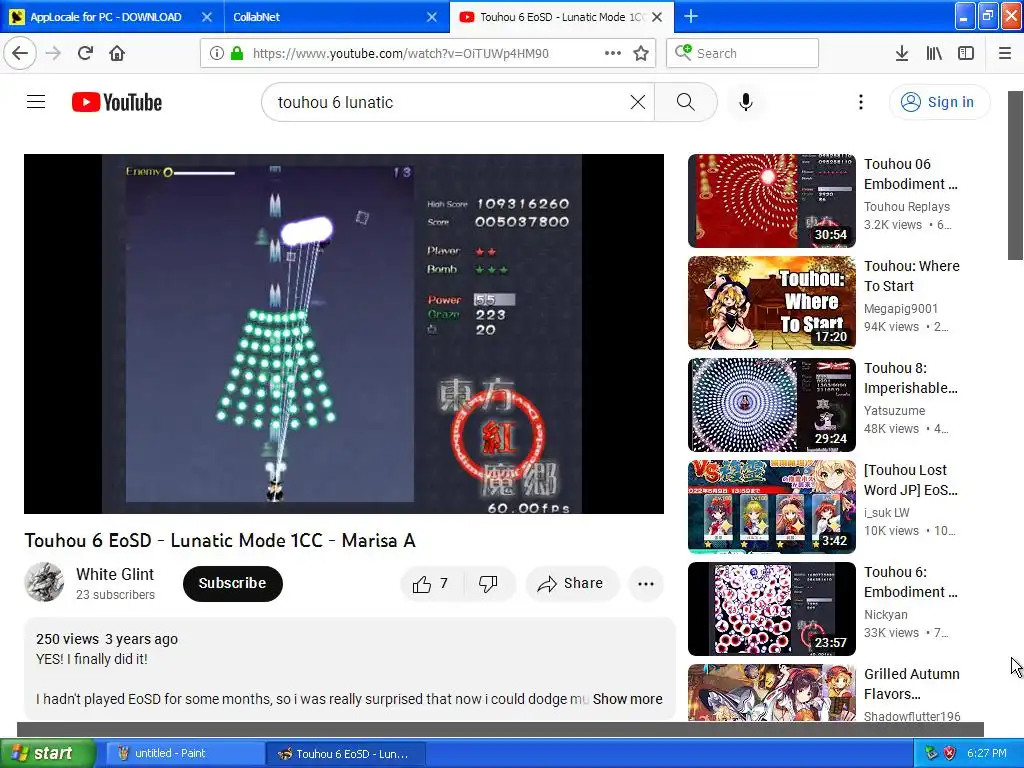The image size is (1024, 768).
Task: Click the 23 subscribers text
Action: (x=115, y=594)
